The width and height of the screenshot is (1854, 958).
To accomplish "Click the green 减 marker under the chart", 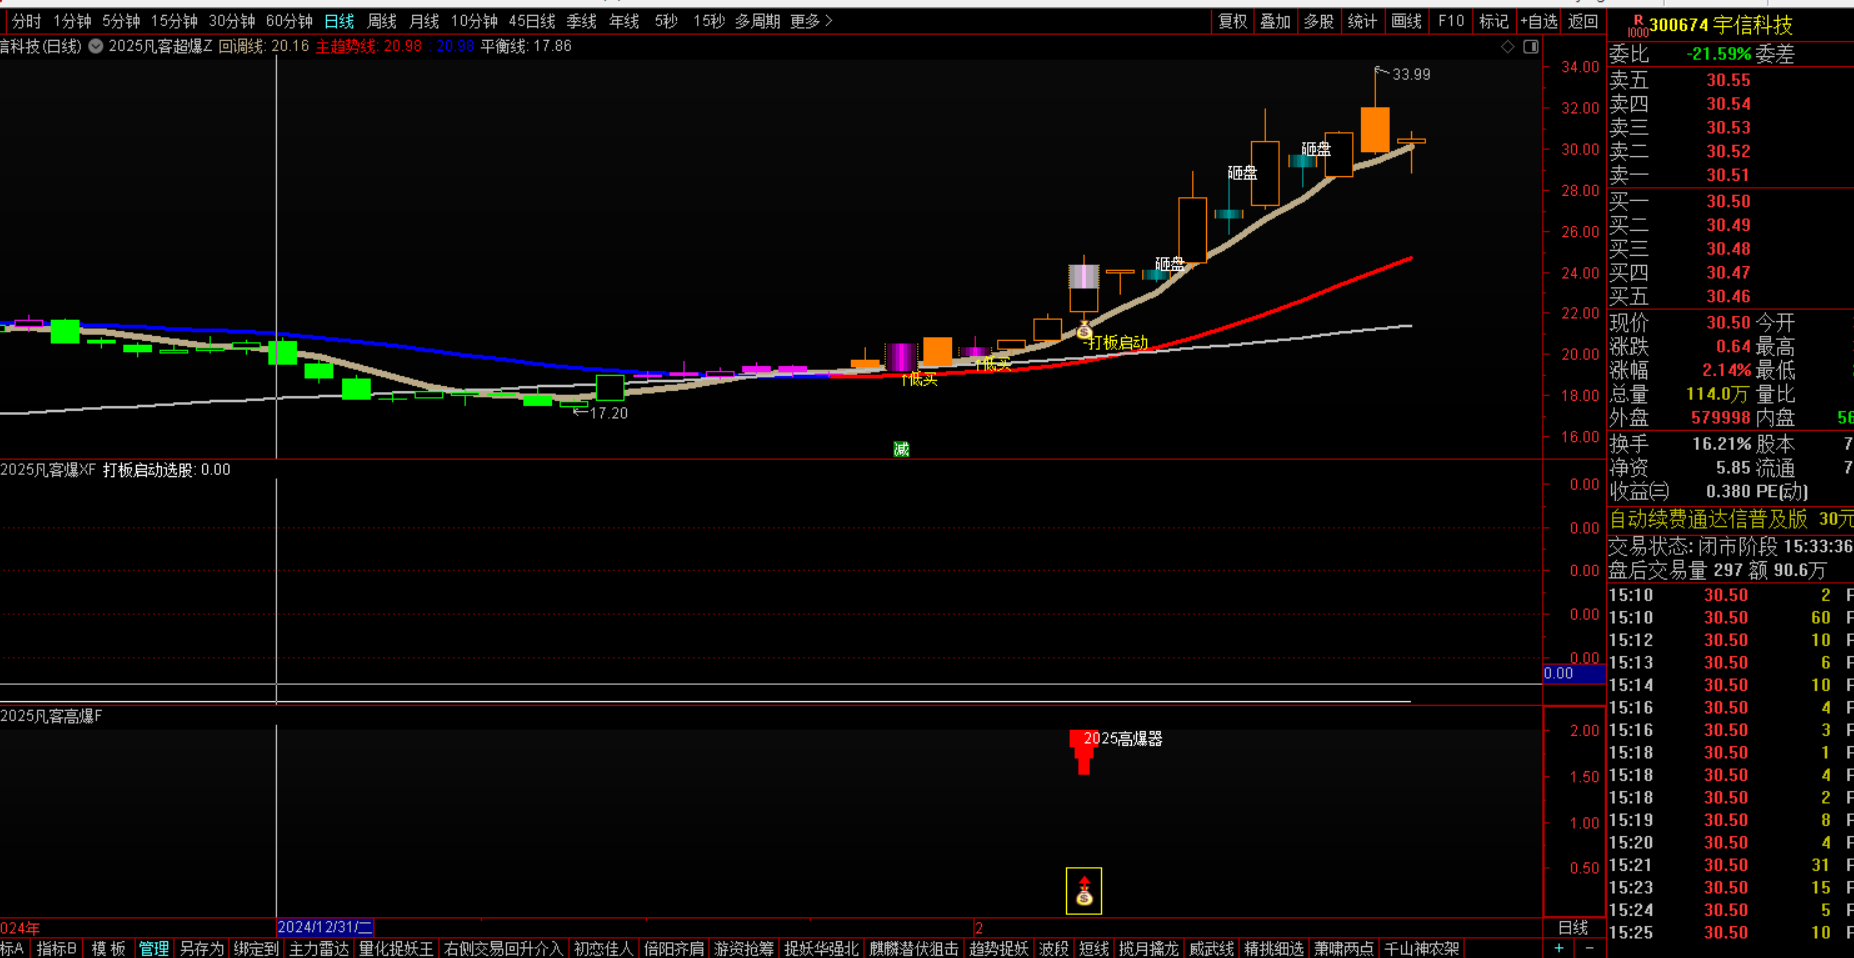I will tap(901, 449).
